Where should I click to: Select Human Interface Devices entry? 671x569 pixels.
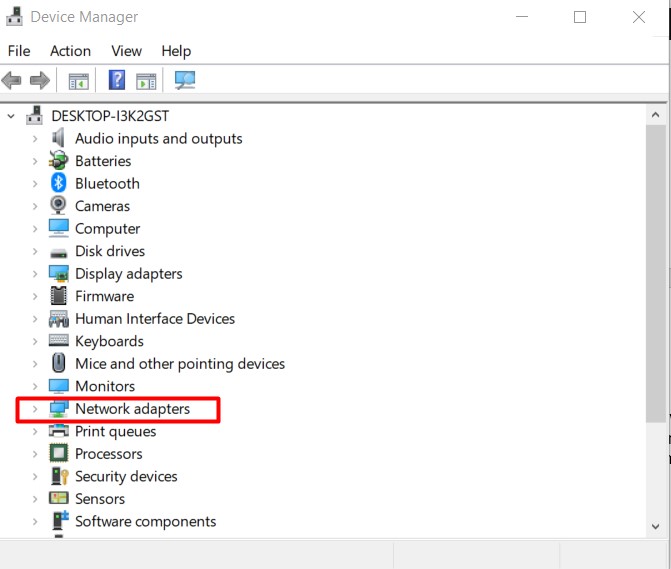point(154,319)
